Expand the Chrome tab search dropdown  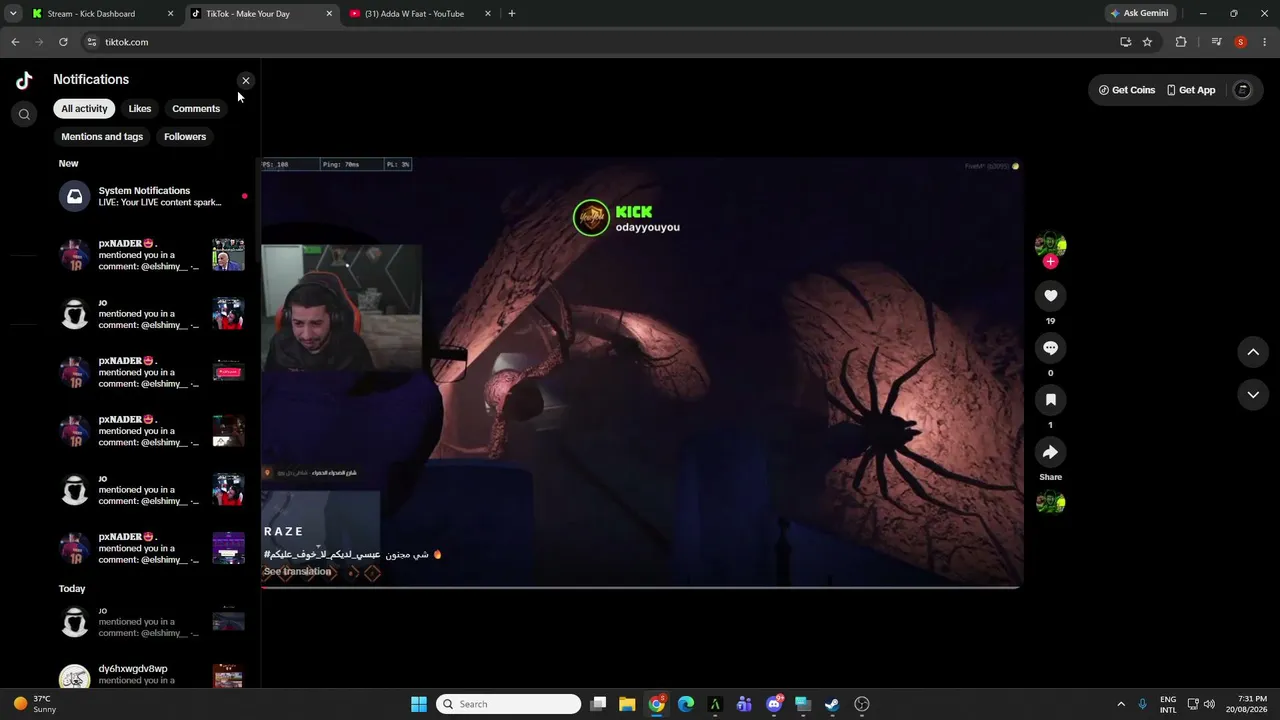tap(13, 14)
